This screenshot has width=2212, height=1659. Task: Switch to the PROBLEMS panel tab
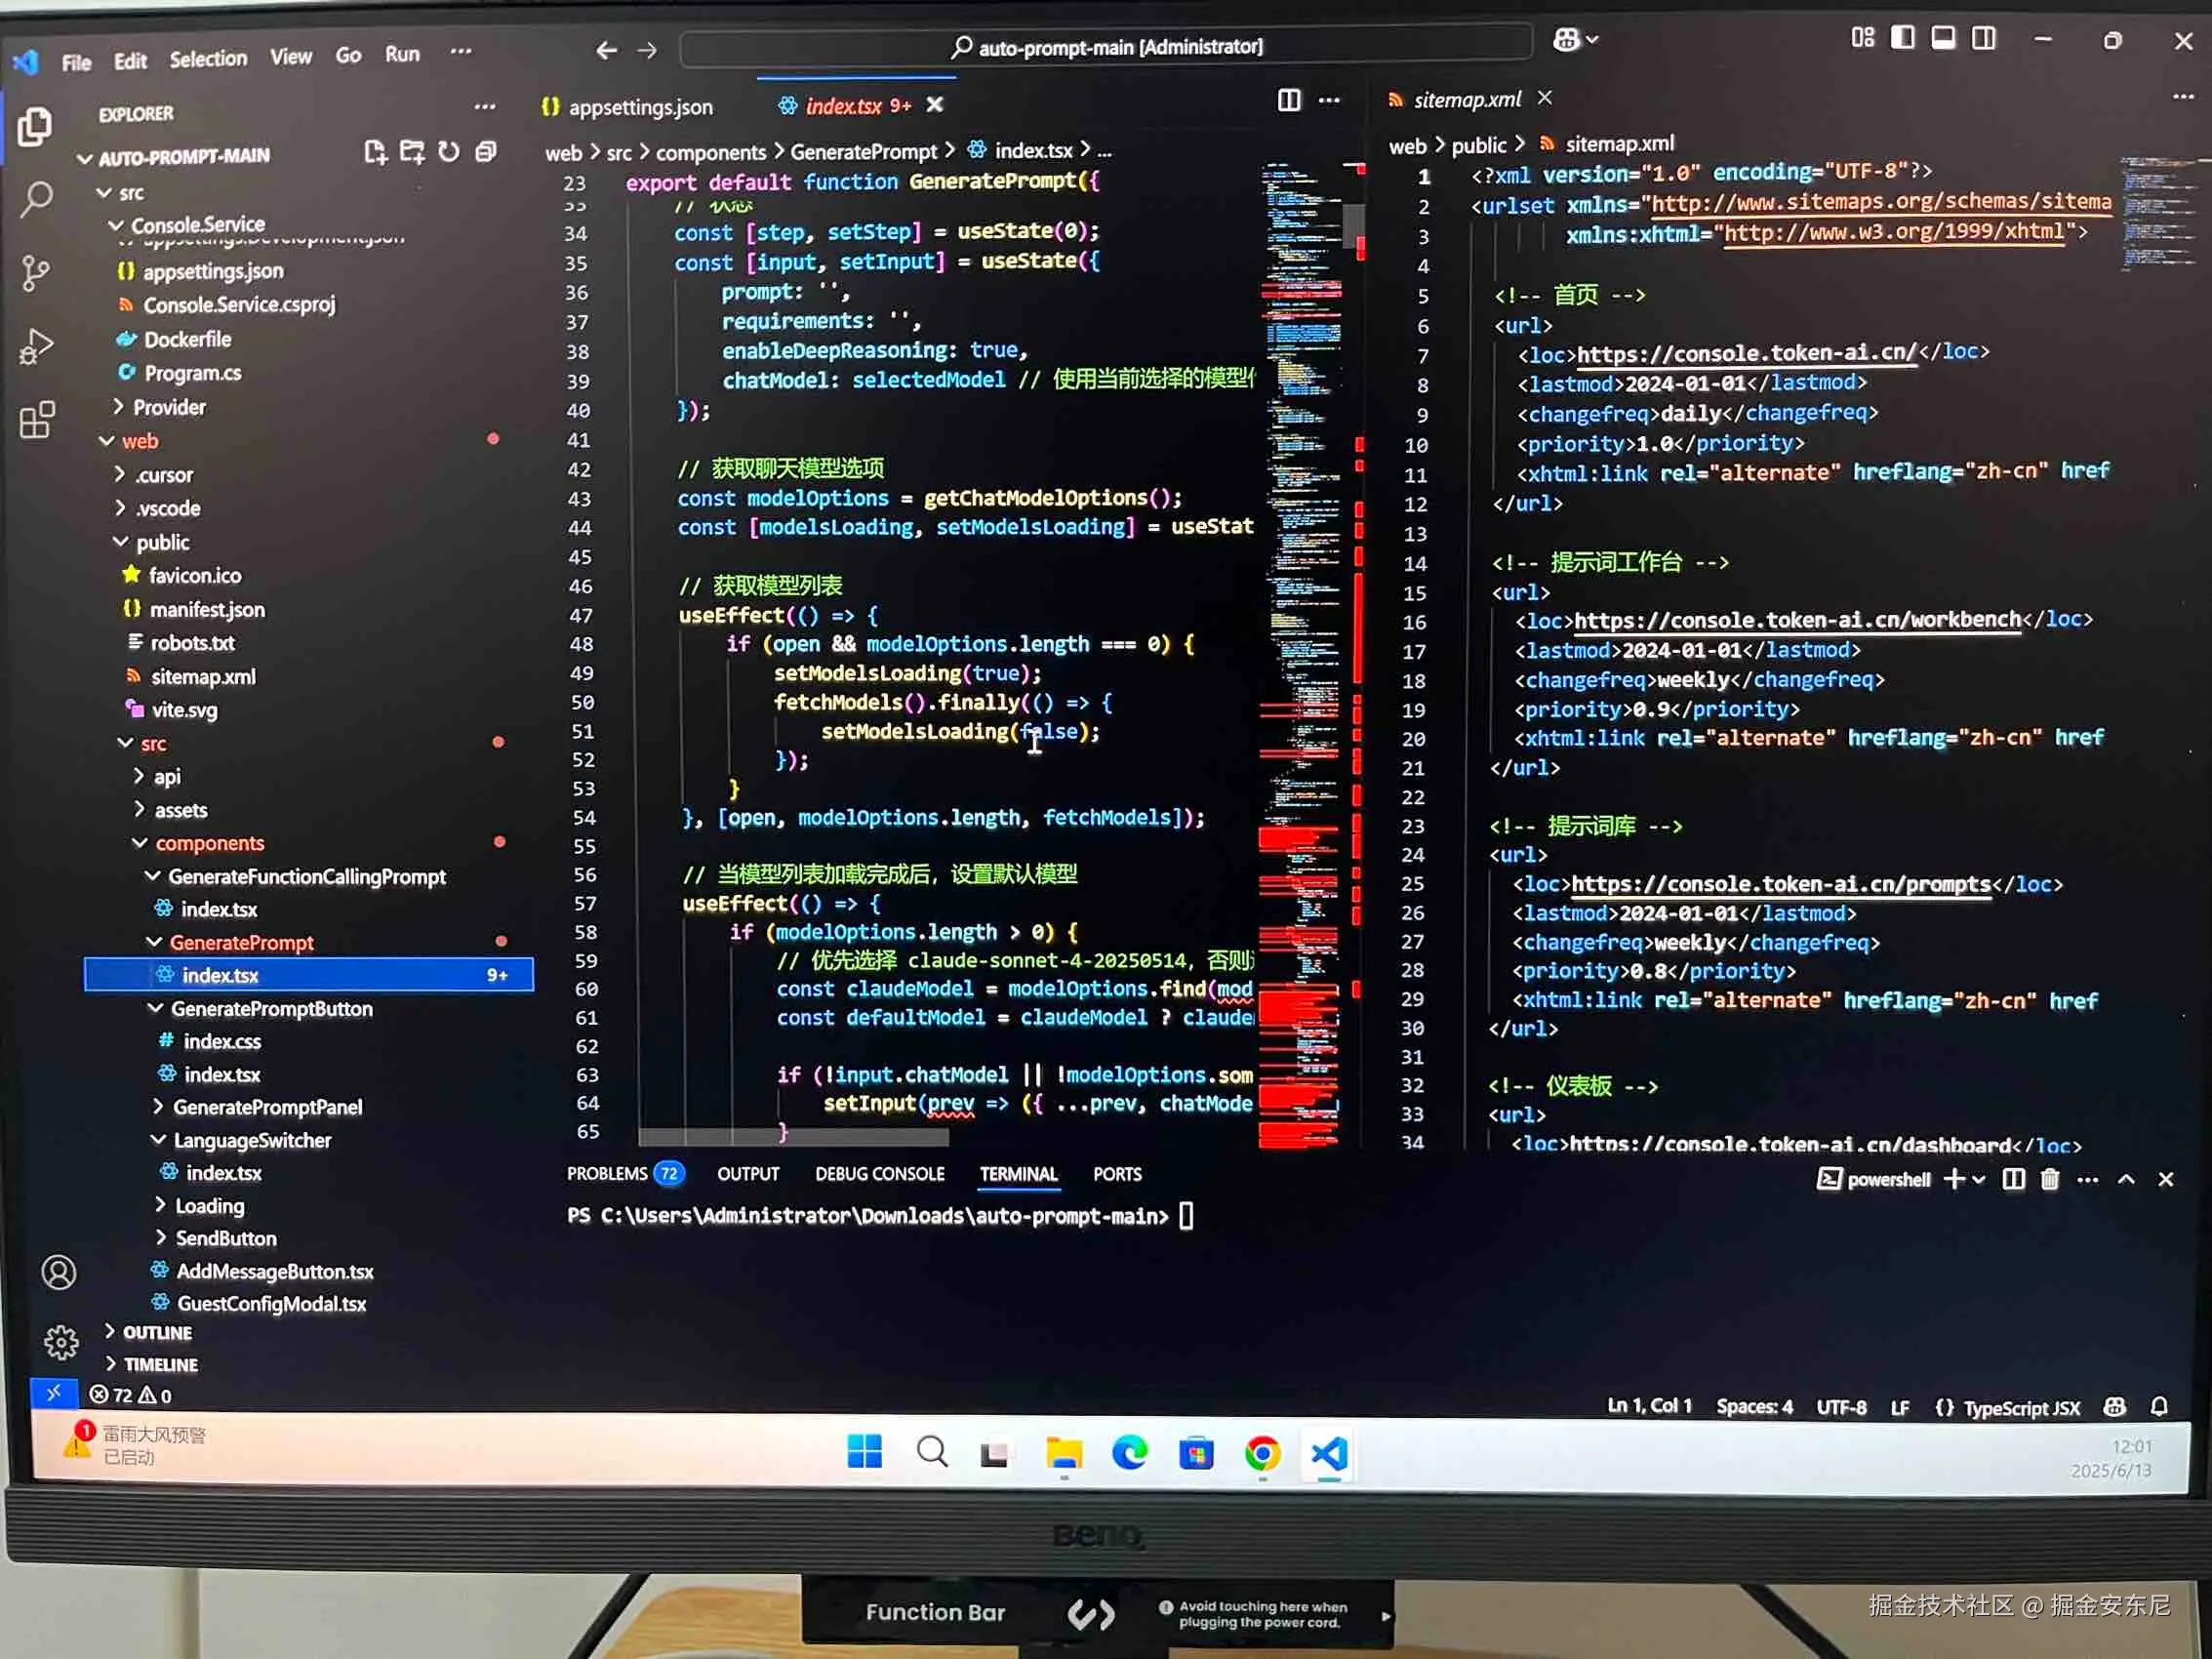[x=607, y=1174]
